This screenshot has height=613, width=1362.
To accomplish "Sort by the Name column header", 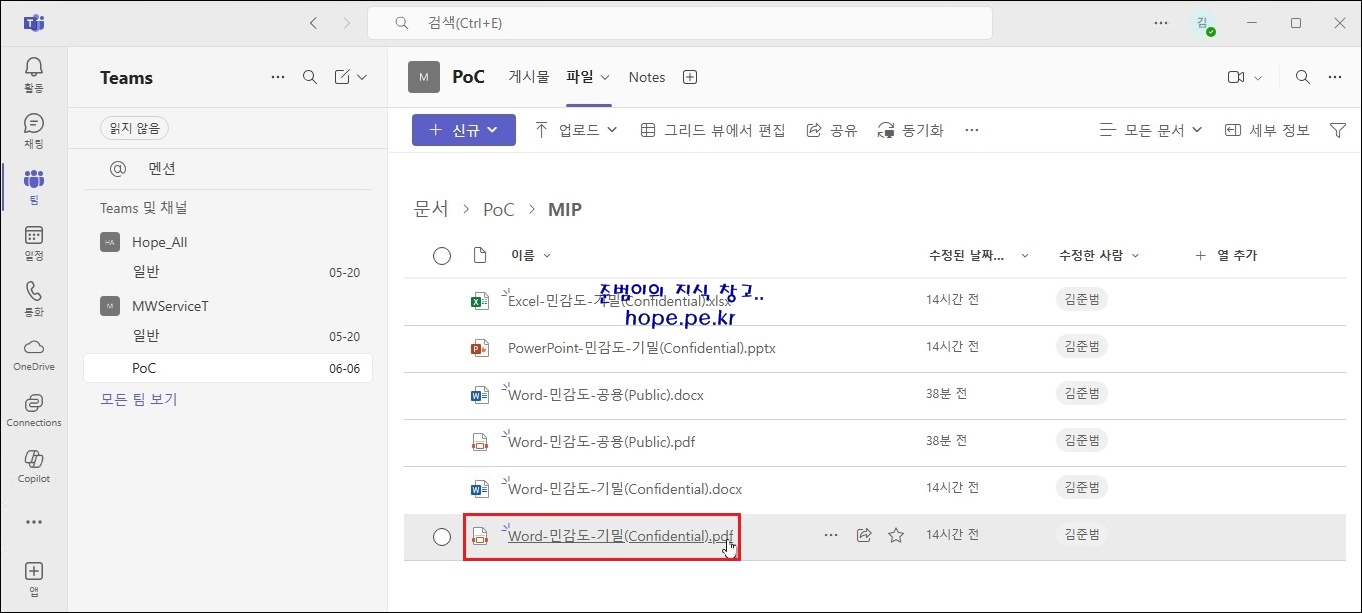I will (530, 256).
